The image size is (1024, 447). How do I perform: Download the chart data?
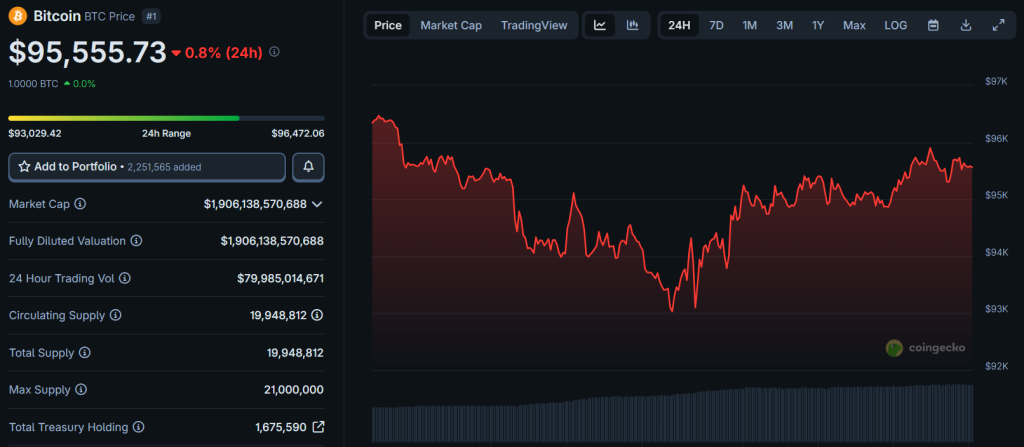click(x=965, y=25)
